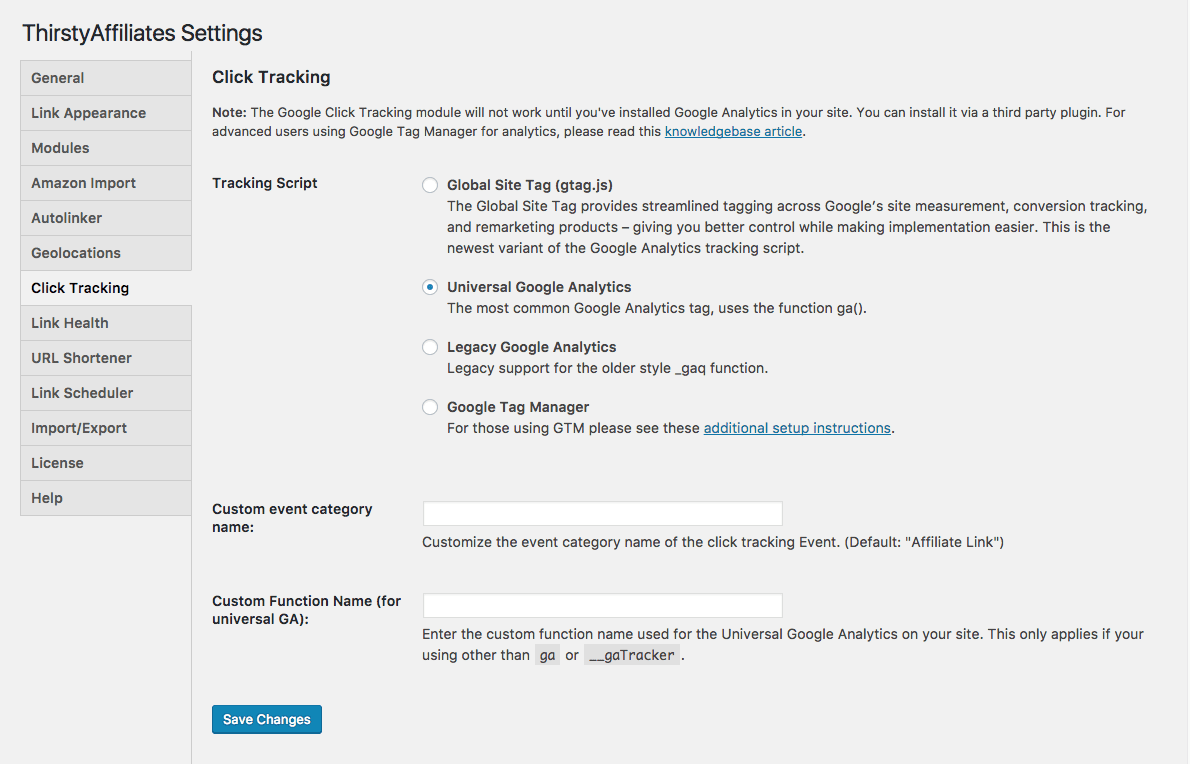Open the Amazon Import tab

pos(105,183)
